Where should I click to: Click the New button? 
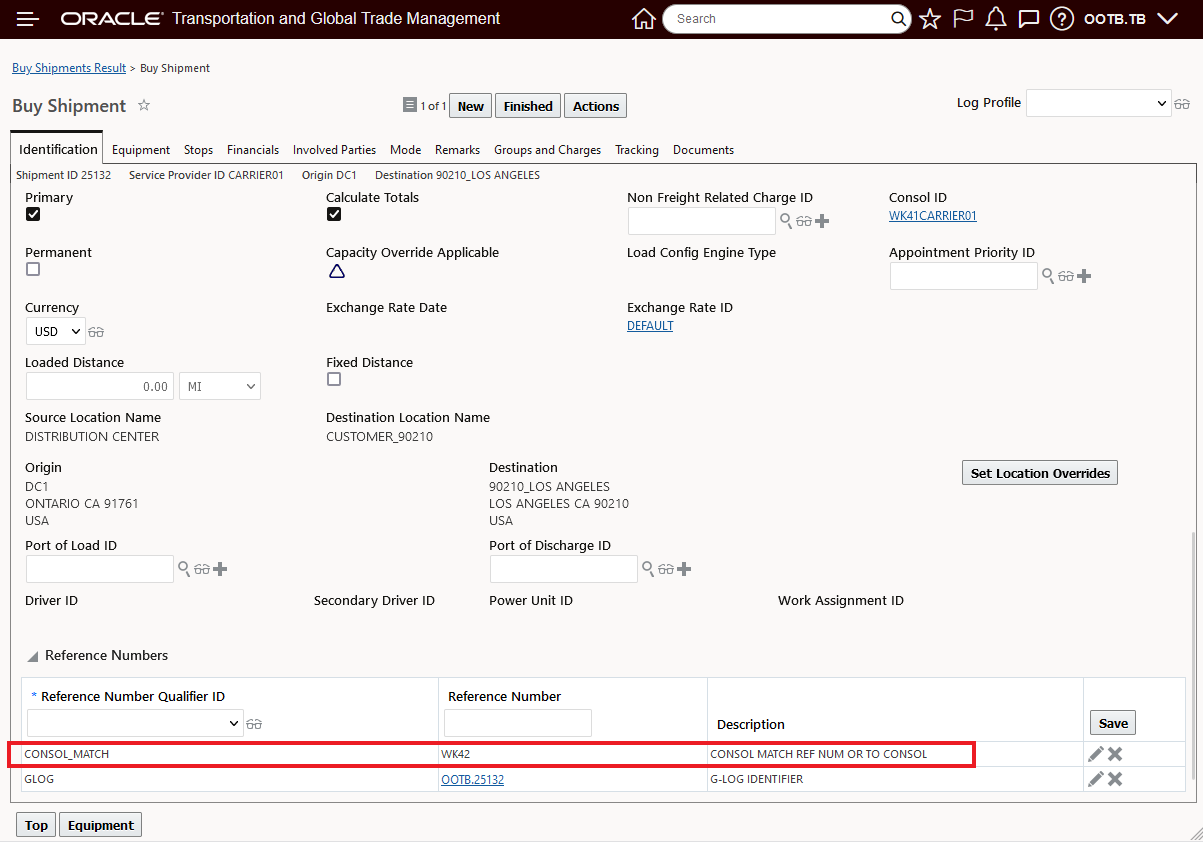coord(471,106)
